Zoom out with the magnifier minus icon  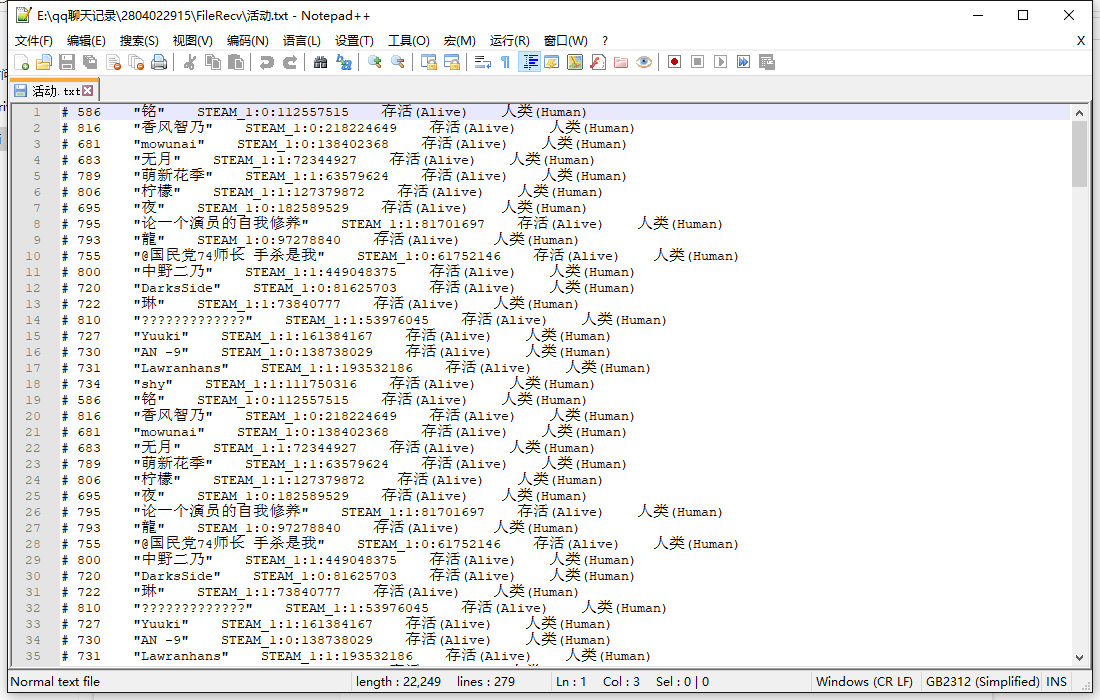(x=398, y=62)
